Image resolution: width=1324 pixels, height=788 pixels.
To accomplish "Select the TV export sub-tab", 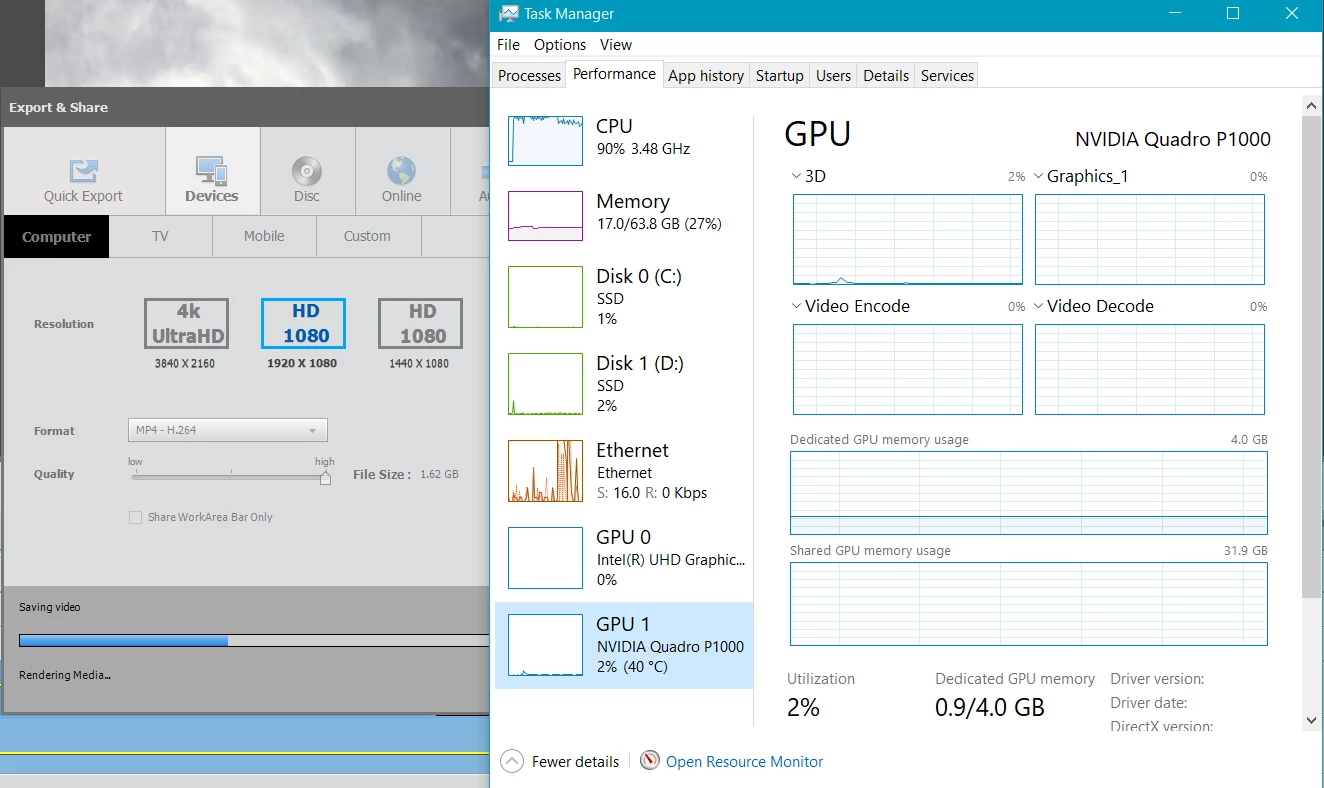I will click(x=160, y=236).
